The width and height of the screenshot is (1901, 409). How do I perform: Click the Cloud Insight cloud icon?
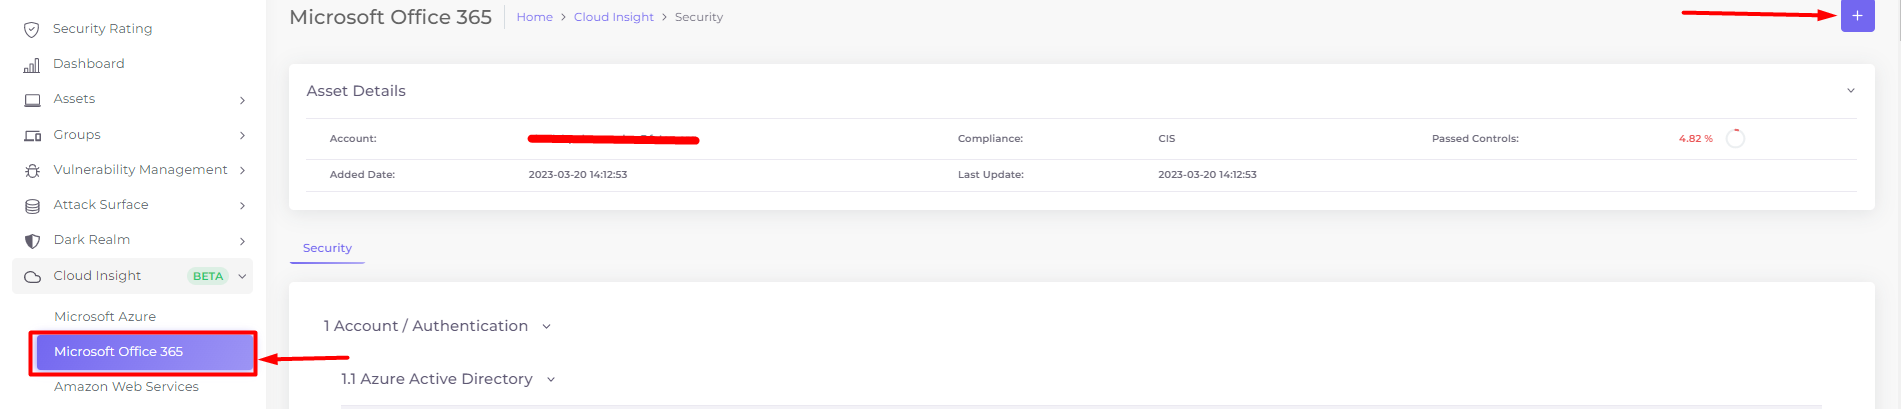[x=32, y=277]
